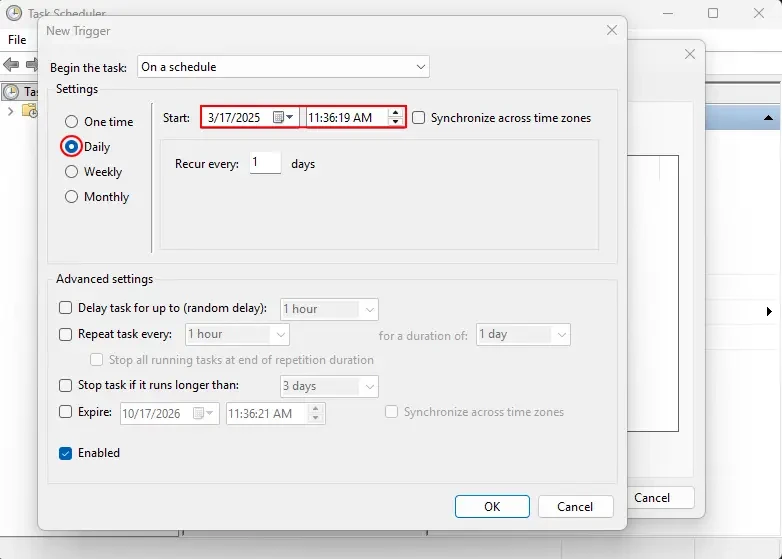The width and height of the screenshot is (782, 559).
Task: Click the back arrow in Task Scheduler toolbar
Action: (x=11, y=65)
